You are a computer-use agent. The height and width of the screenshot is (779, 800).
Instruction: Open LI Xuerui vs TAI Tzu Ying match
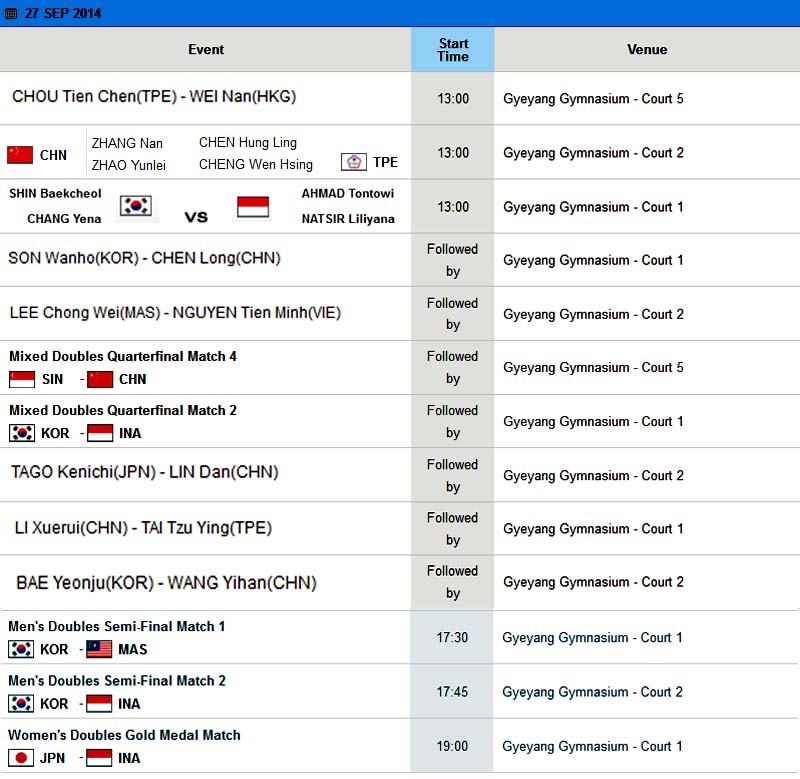[x=143, y=527]
